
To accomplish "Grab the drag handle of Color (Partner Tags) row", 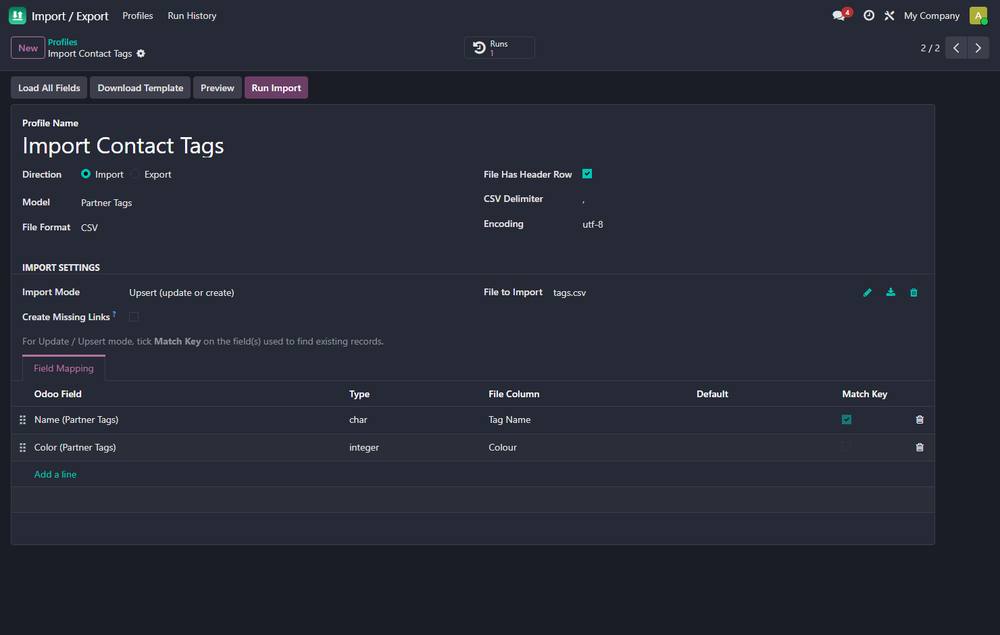I will pyautogui.click(x=22, y=448).
